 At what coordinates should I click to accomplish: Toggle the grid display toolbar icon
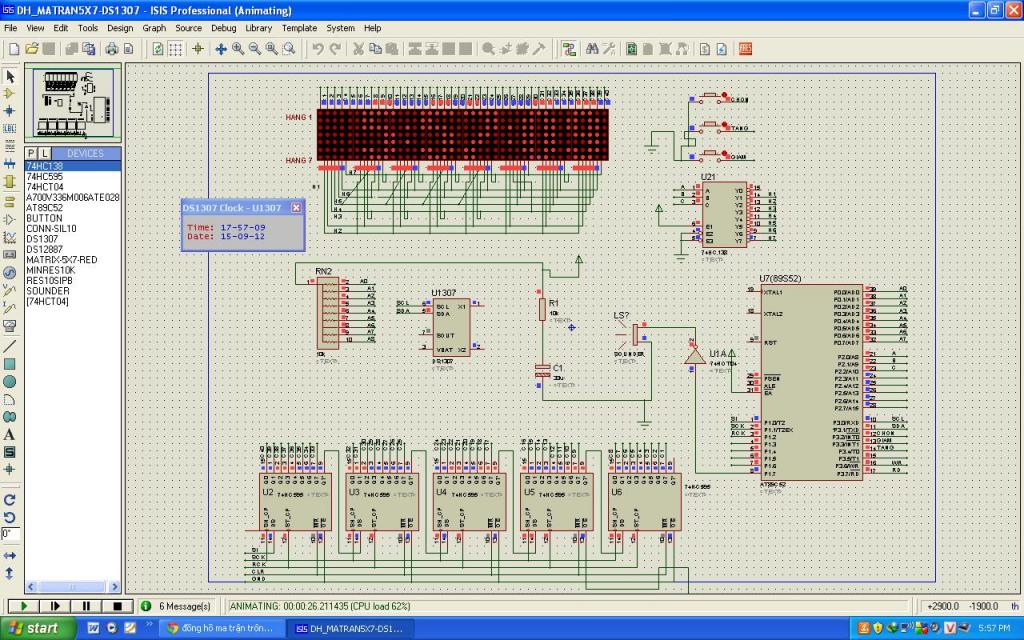pos(174,48)
